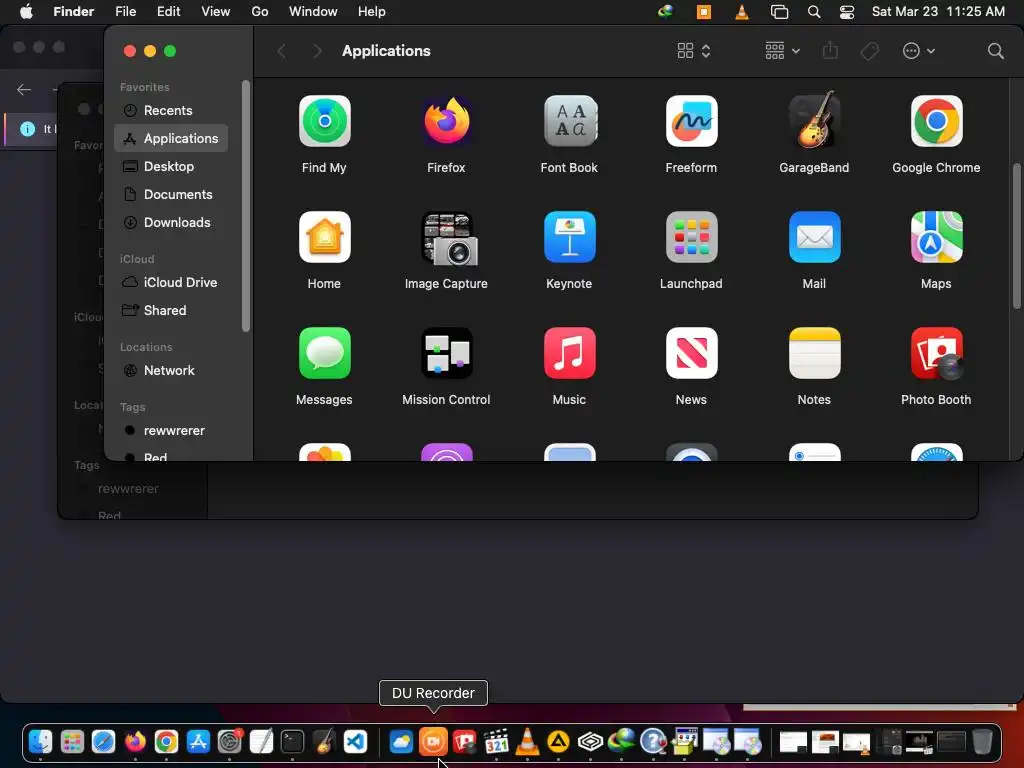Open Firefox in the Applications folder

447,121
